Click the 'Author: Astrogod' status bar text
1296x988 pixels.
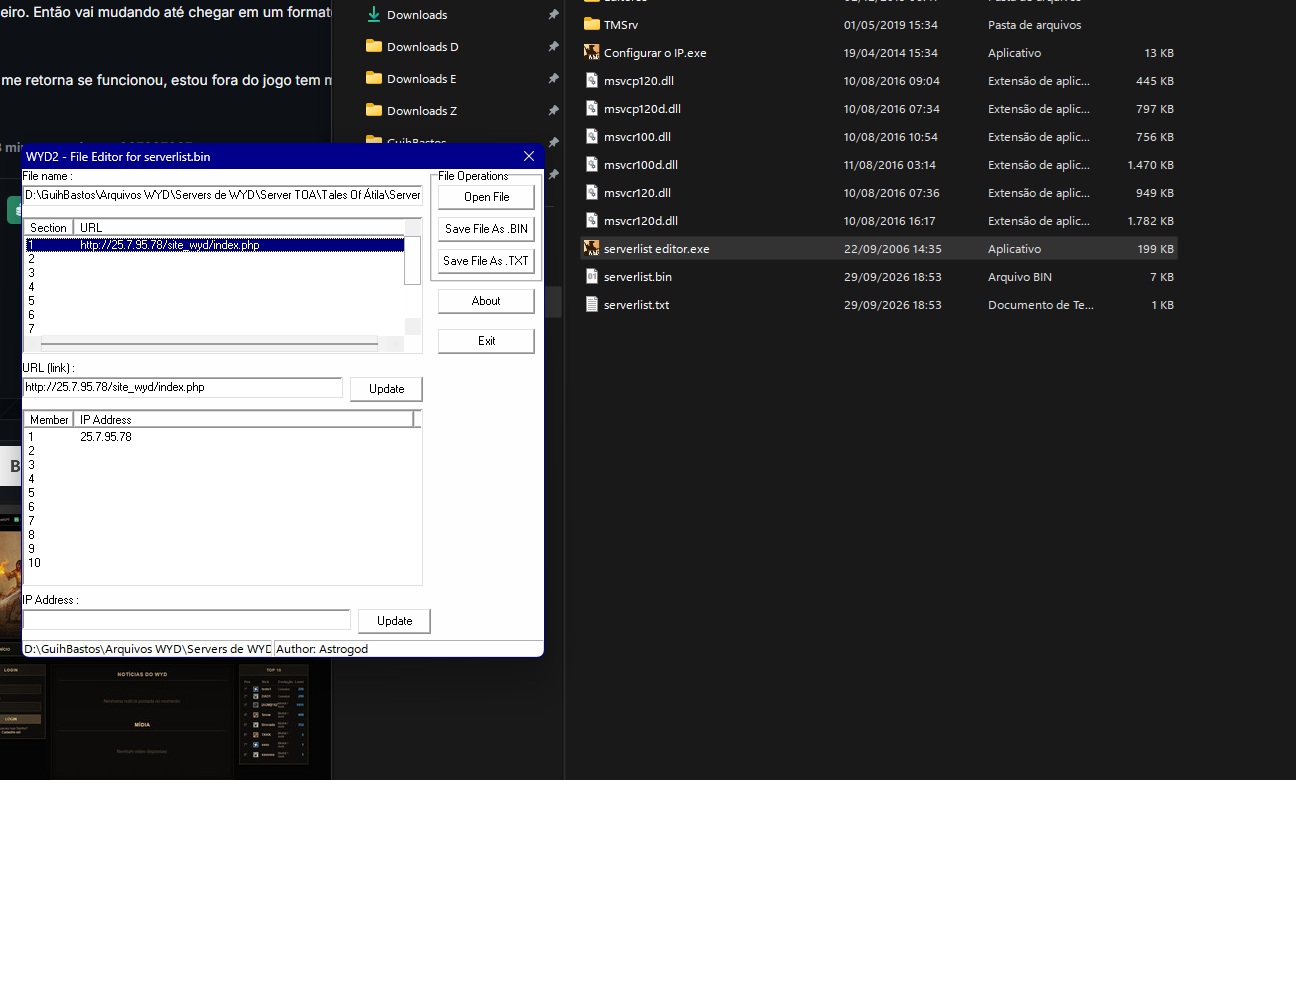tap(322, 649)
